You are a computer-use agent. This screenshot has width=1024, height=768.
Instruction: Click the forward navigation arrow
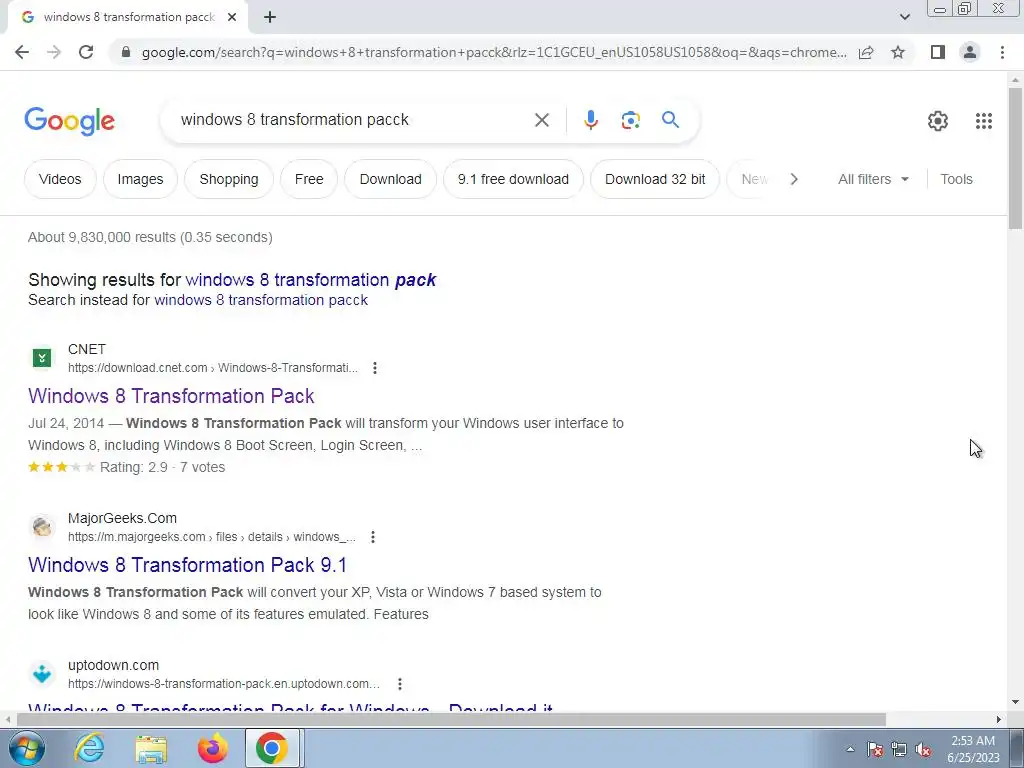[54, 52]
